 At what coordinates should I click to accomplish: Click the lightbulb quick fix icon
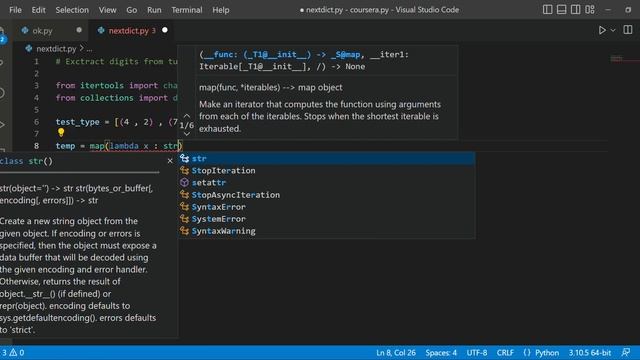pos(61,133)
